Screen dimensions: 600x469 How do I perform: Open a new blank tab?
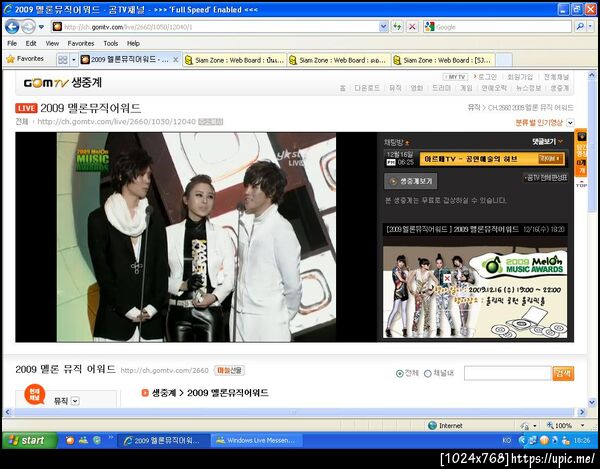tap(504, 60)
